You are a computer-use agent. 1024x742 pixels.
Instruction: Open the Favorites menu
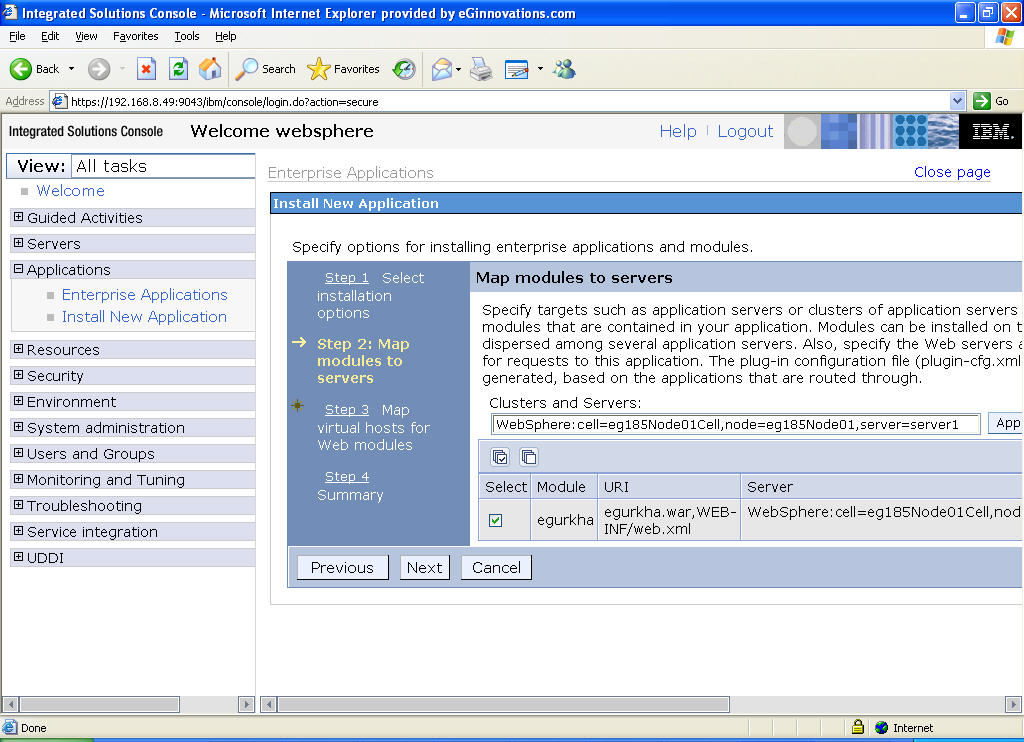click(135, 37)
